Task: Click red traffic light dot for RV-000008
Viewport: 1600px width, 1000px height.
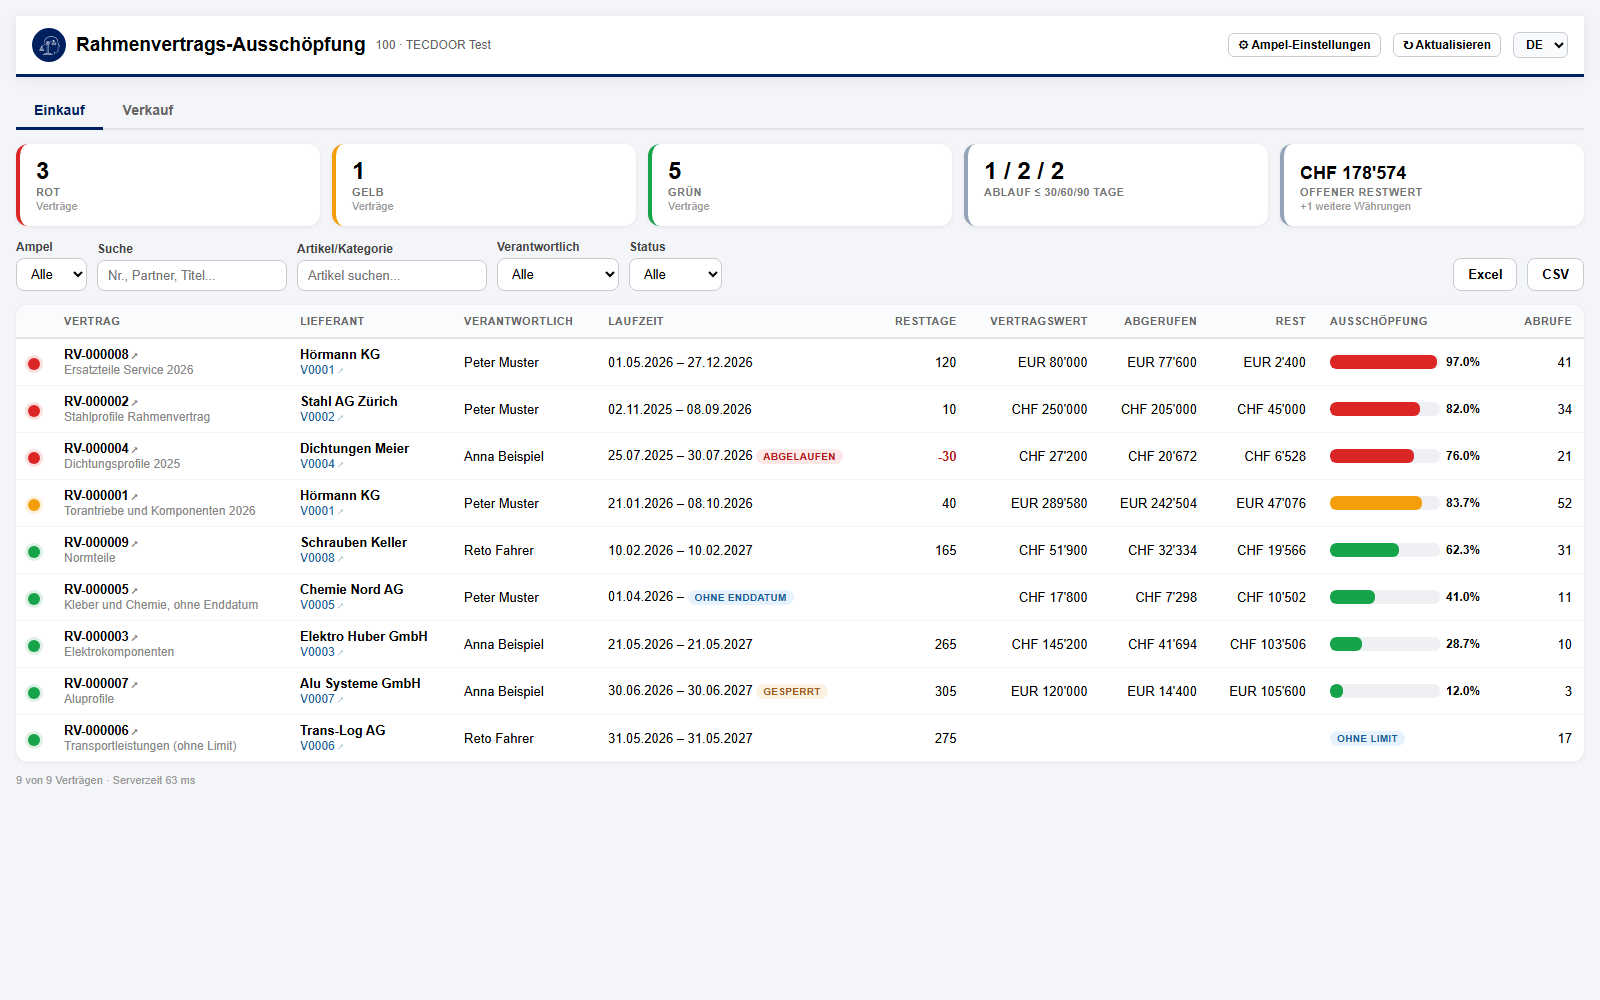Action: (34, 364)
